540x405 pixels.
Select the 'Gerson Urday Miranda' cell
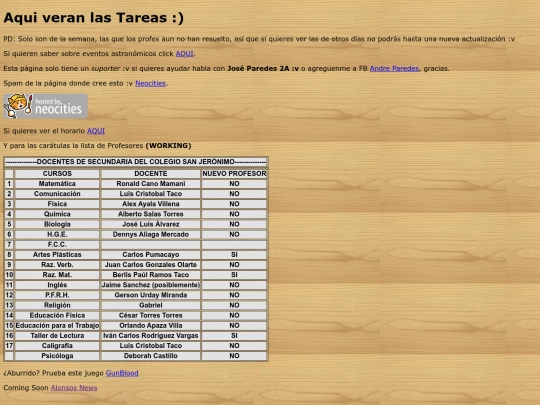pyautogui.click(x=150, y=295)
